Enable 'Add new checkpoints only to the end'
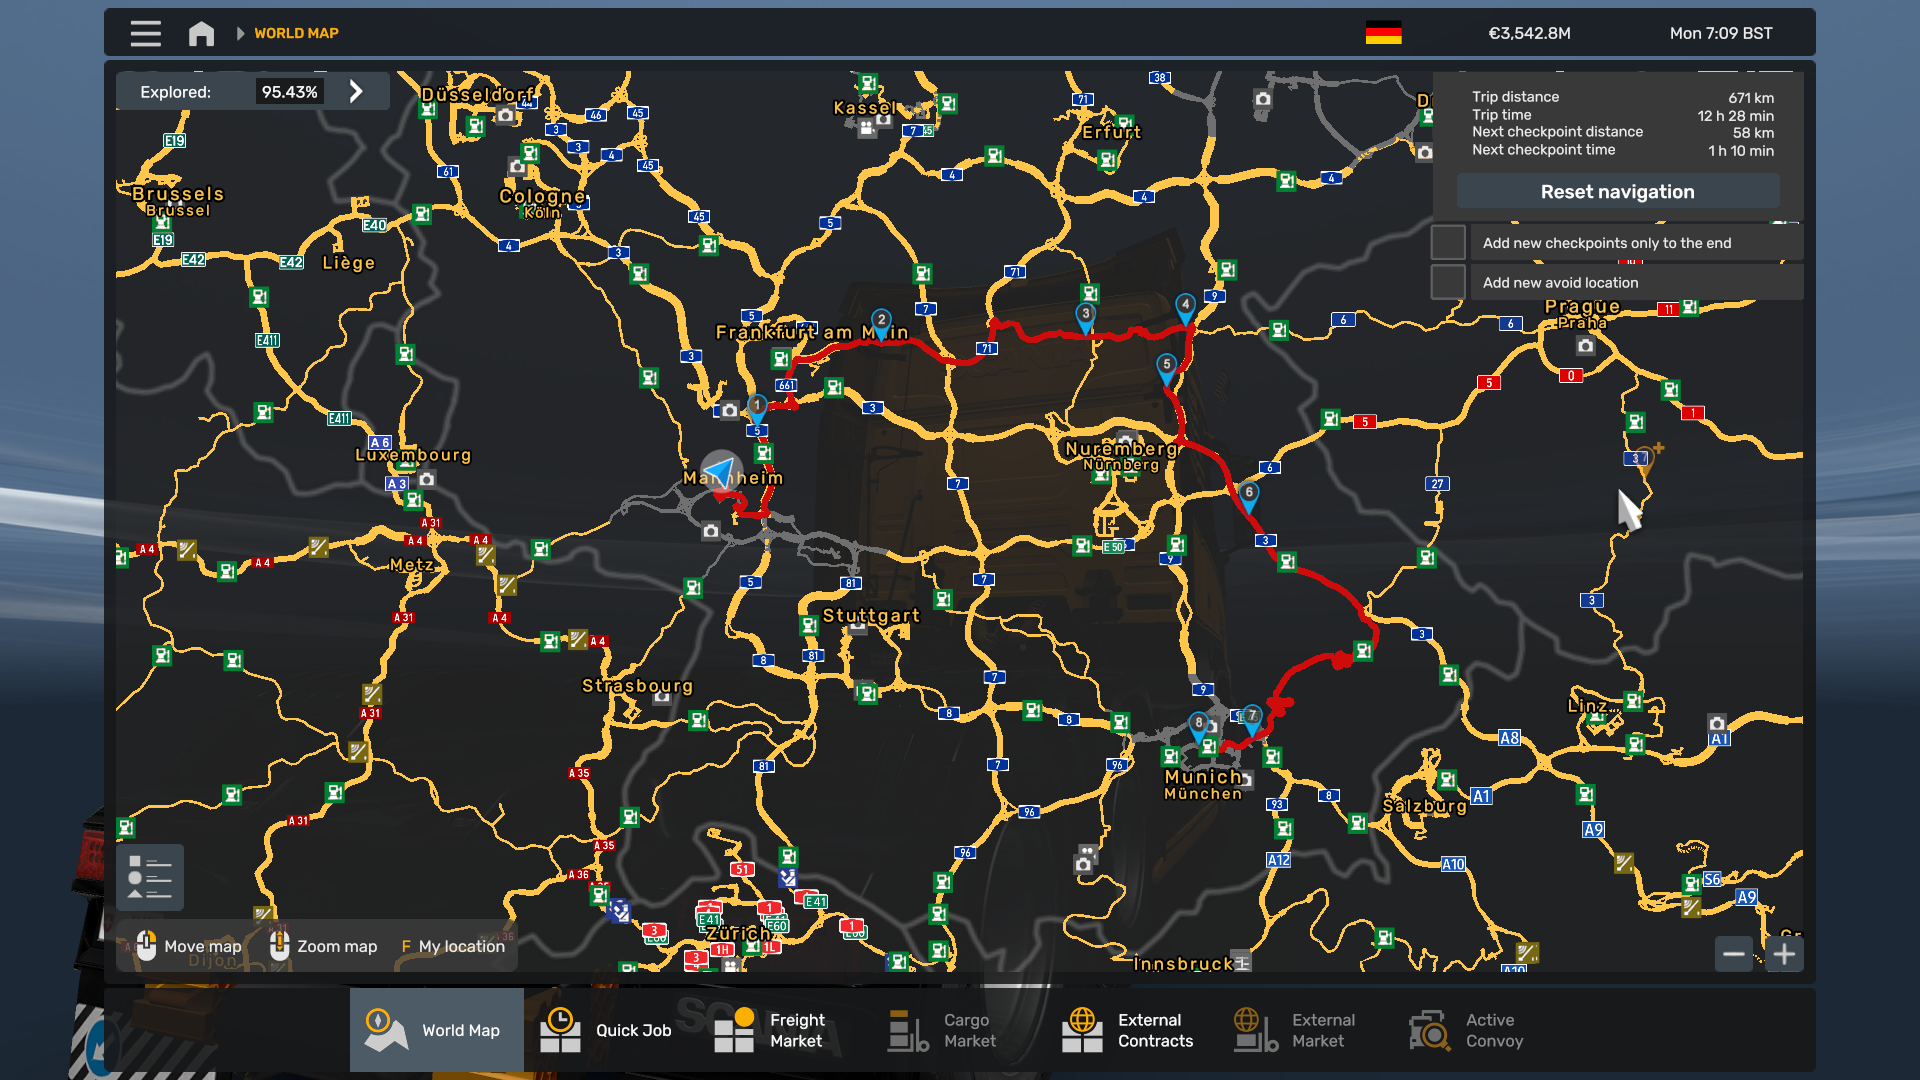Image resolution: width=1920 pixels, height=1080 pixels. pos(1448,241)
